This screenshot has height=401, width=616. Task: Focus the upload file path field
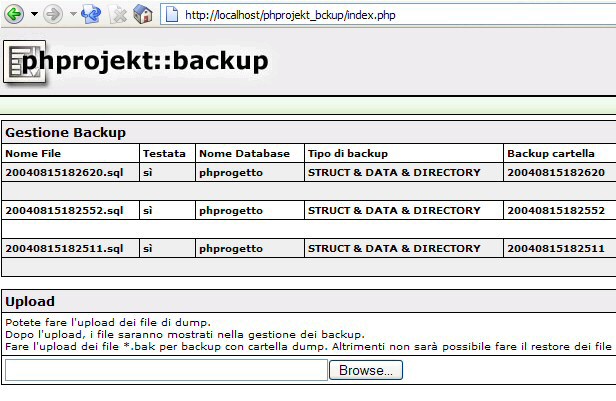(166, 370)
